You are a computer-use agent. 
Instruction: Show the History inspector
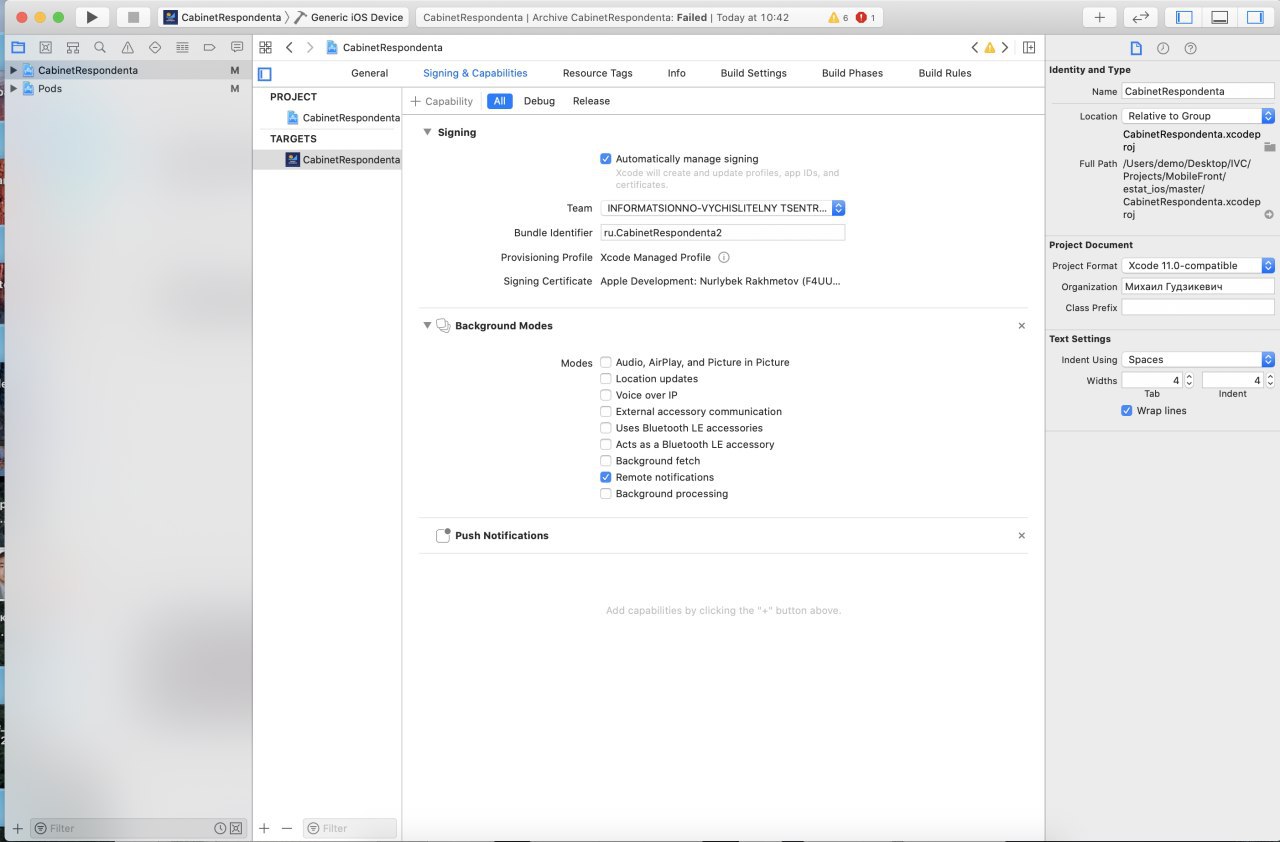pos(1163,48)
